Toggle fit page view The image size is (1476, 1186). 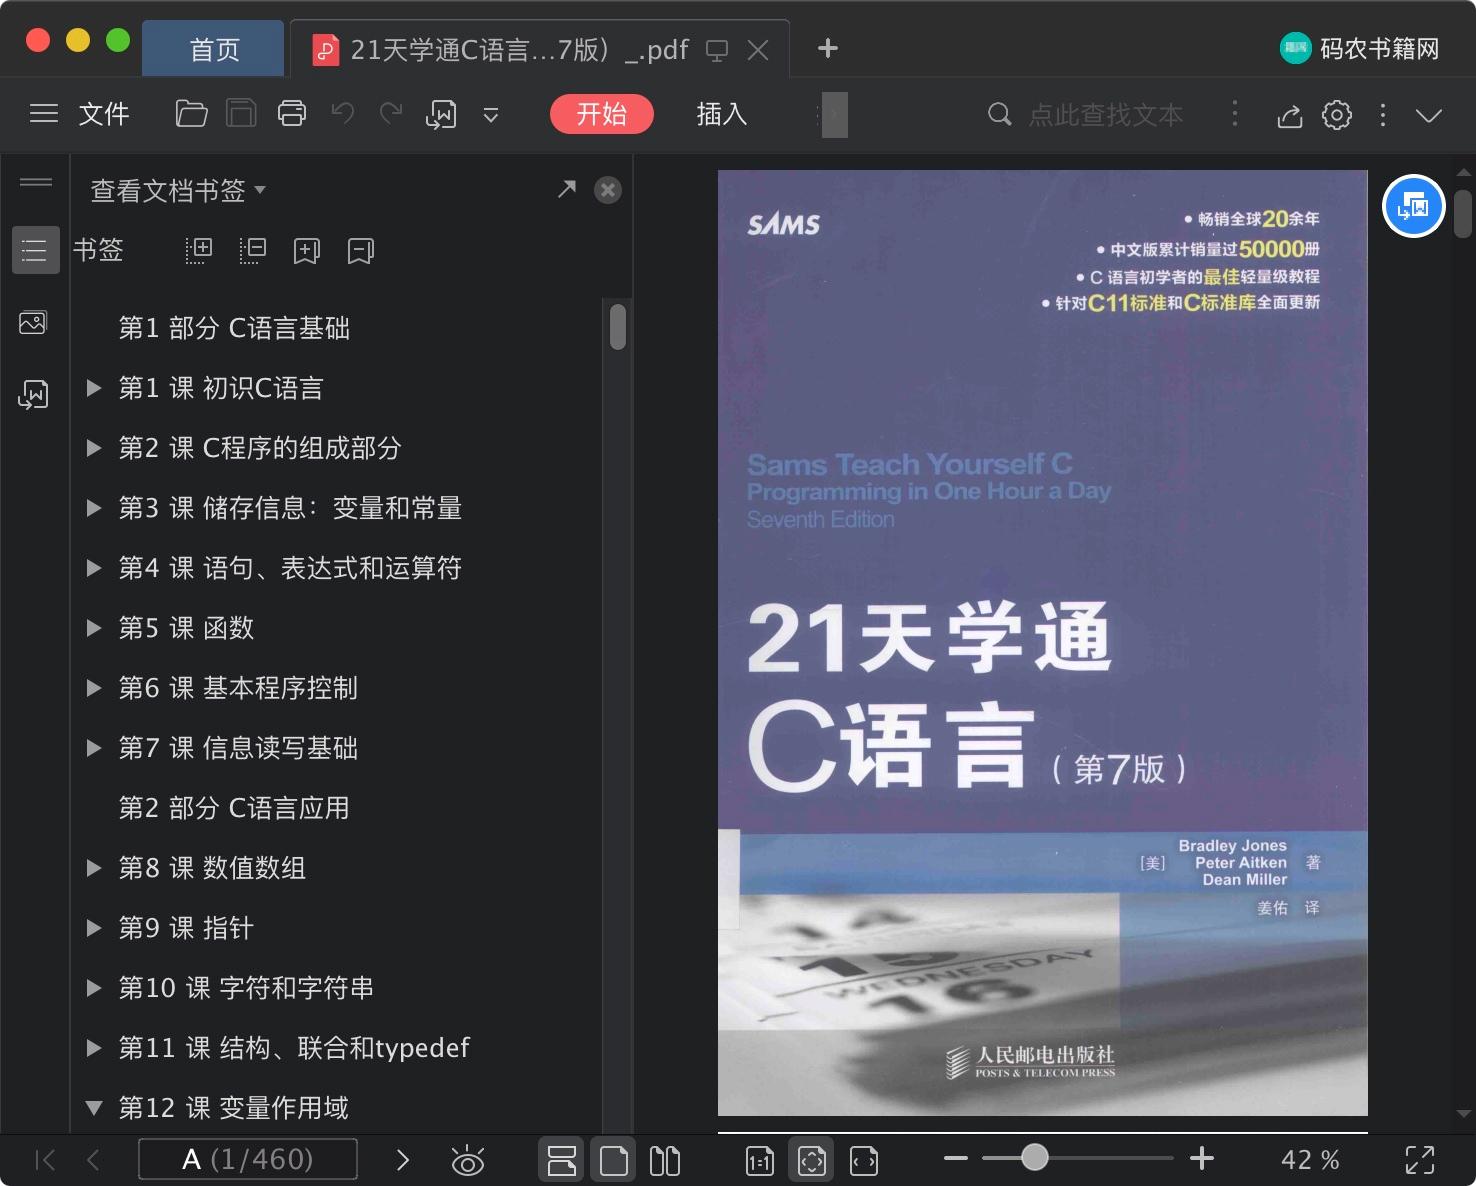pos(812,1160)
